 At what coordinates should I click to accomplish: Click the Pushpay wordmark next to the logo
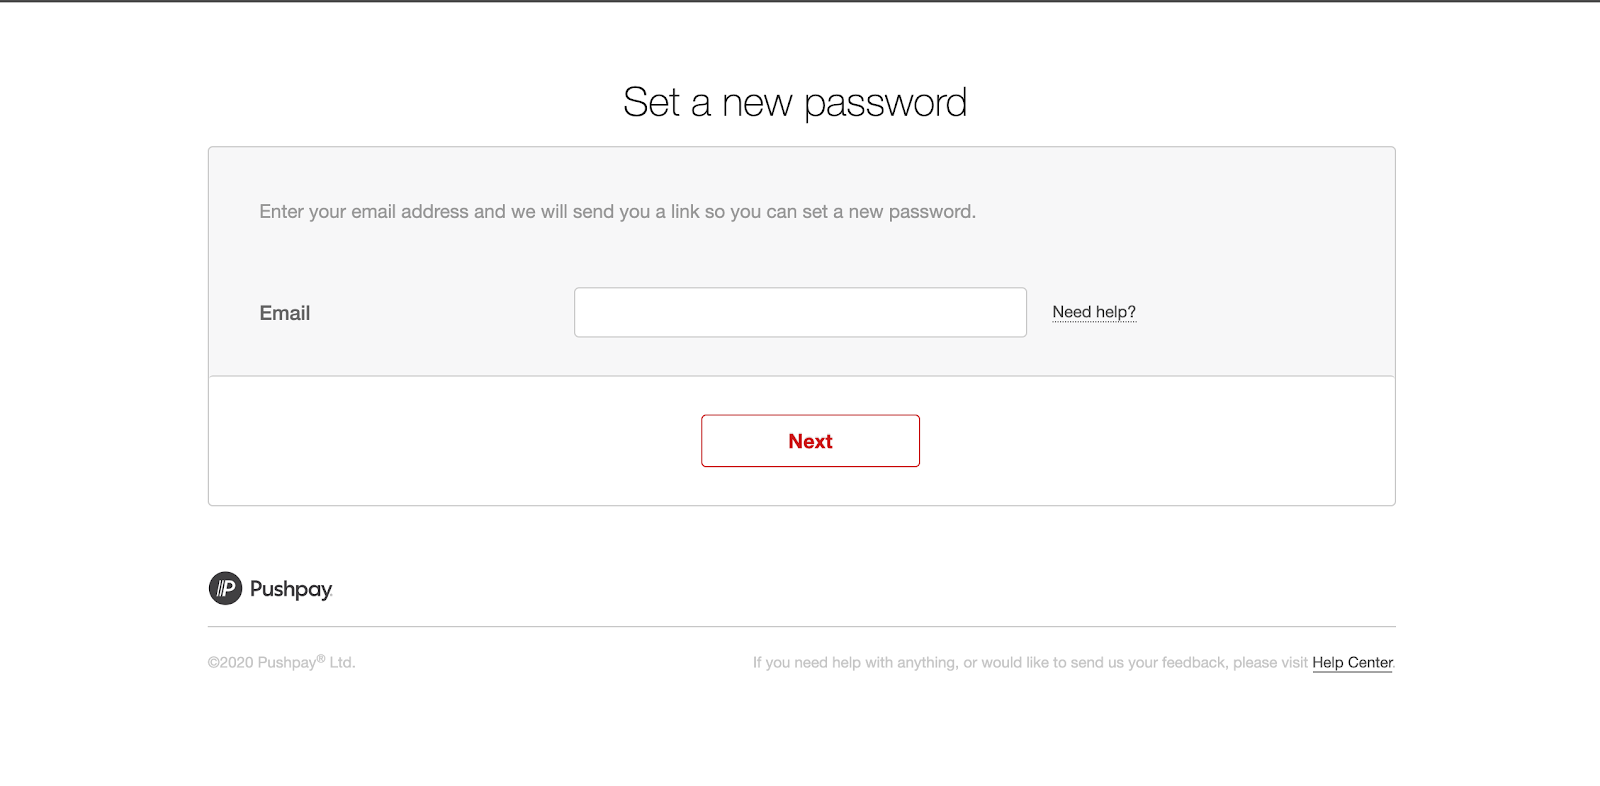point(292,589)
